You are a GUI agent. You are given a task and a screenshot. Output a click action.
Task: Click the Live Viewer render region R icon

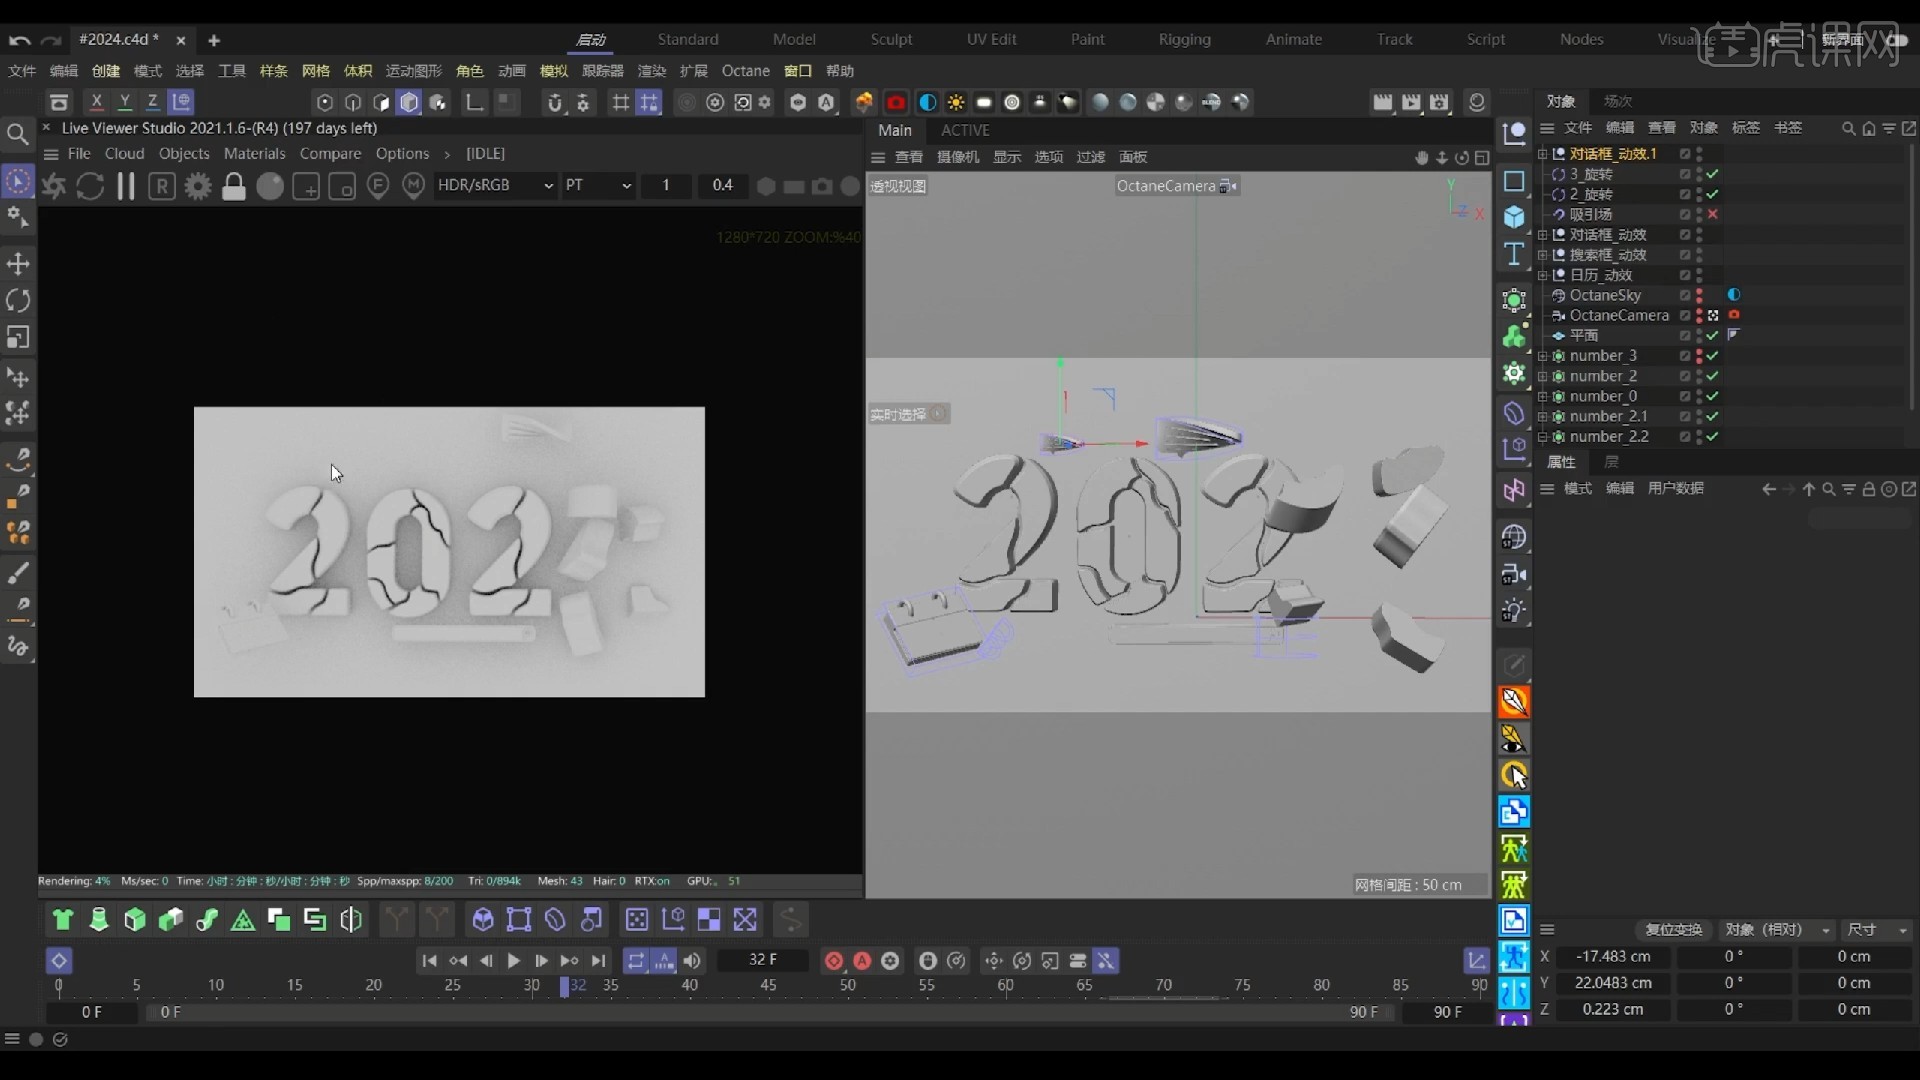[x=162, y=186]
